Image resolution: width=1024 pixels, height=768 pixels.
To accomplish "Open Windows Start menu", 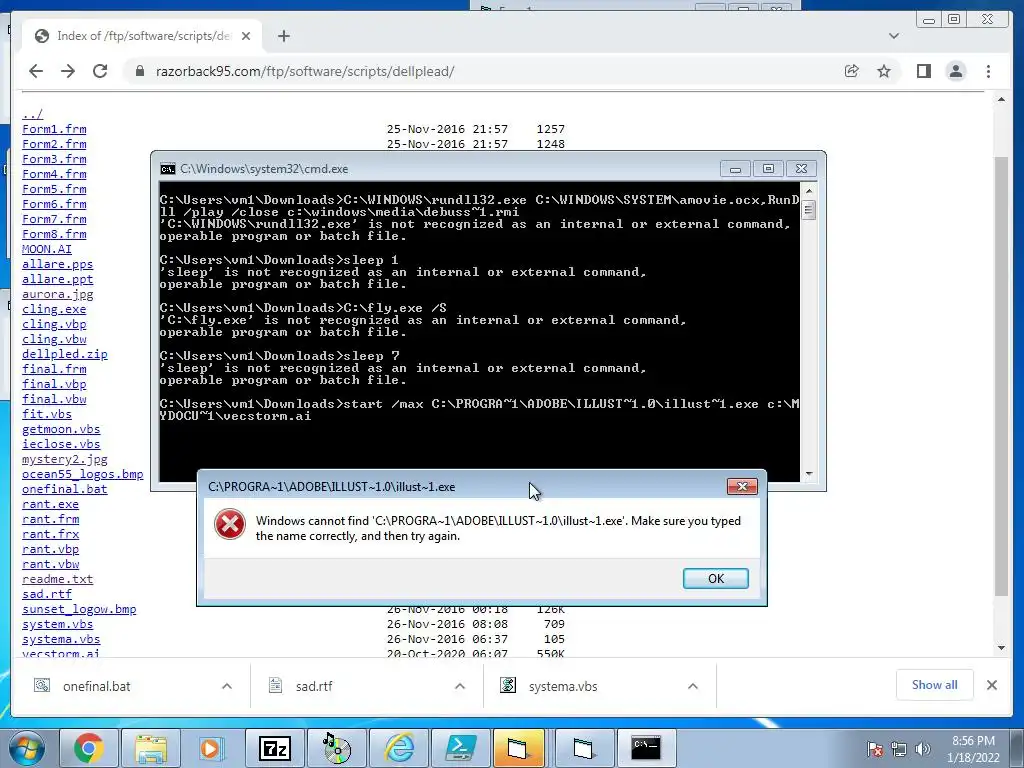I will (27, 748).
